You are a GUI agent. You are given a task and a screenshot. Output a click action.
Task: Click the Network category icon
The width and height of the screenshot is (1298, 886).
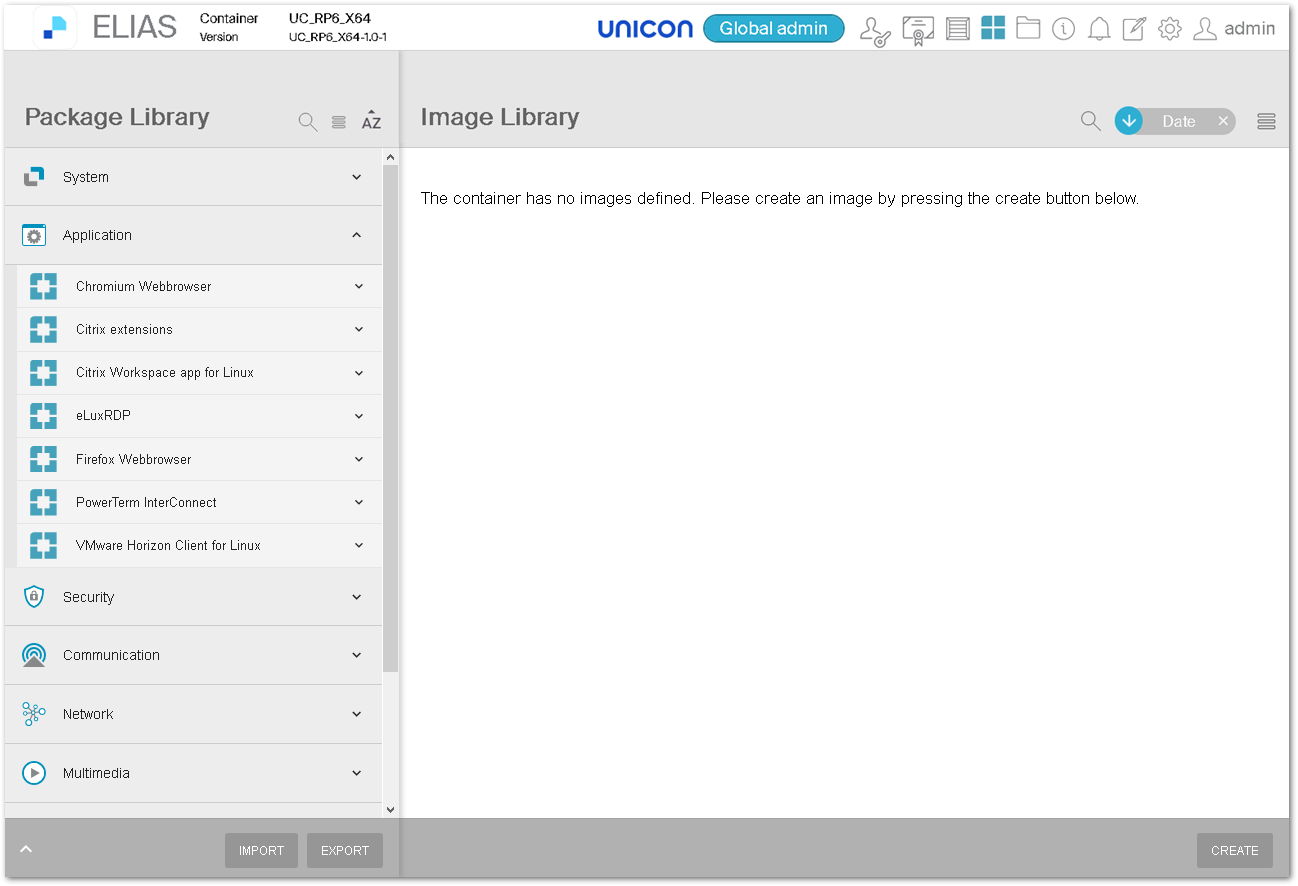(x=34, y=713)
